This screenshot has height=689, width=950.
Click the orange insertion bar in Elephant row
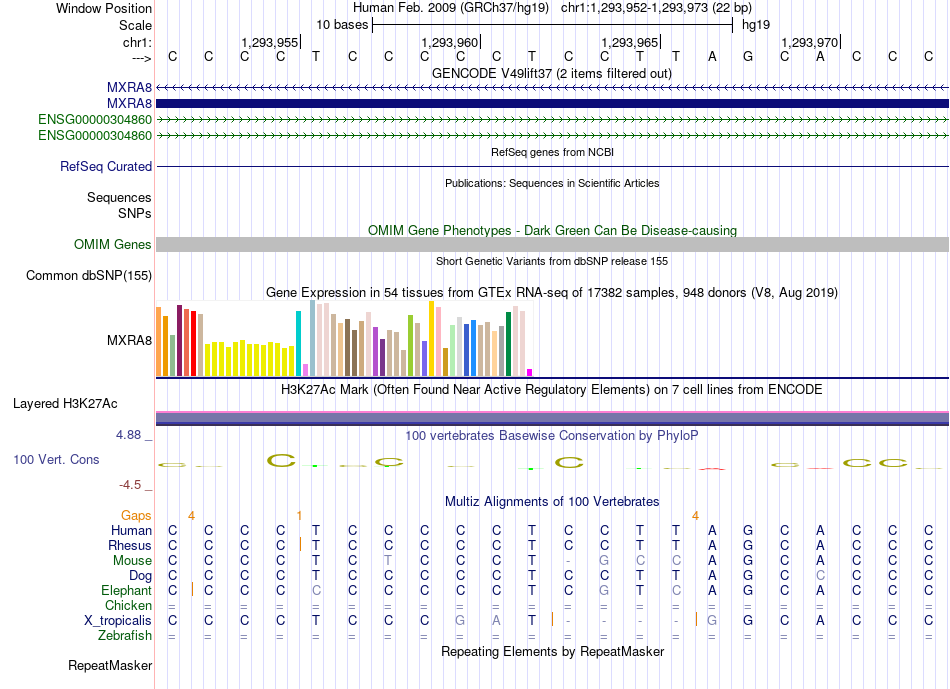192,589
